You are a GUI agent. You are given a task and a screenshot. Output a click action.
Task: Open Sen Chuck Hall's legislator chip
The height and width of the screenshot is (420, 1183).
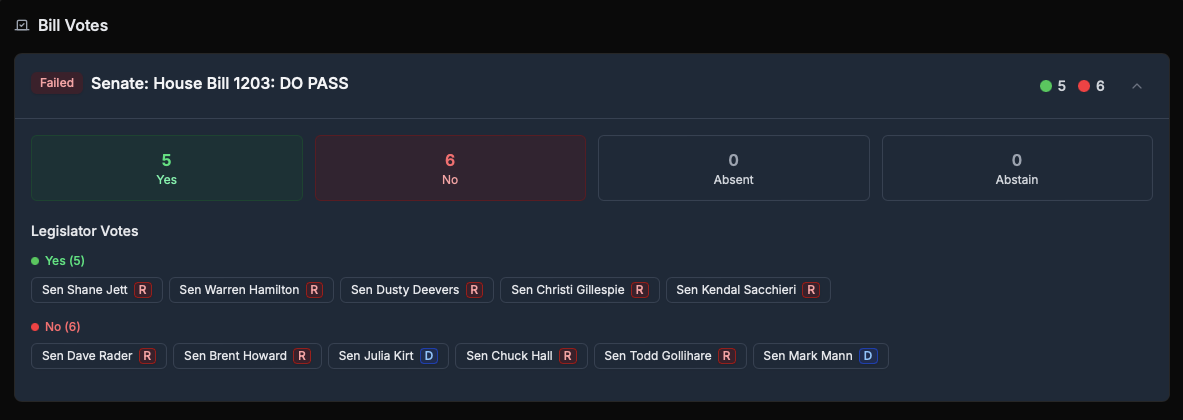pyautogui.click(x=521, y=356)
